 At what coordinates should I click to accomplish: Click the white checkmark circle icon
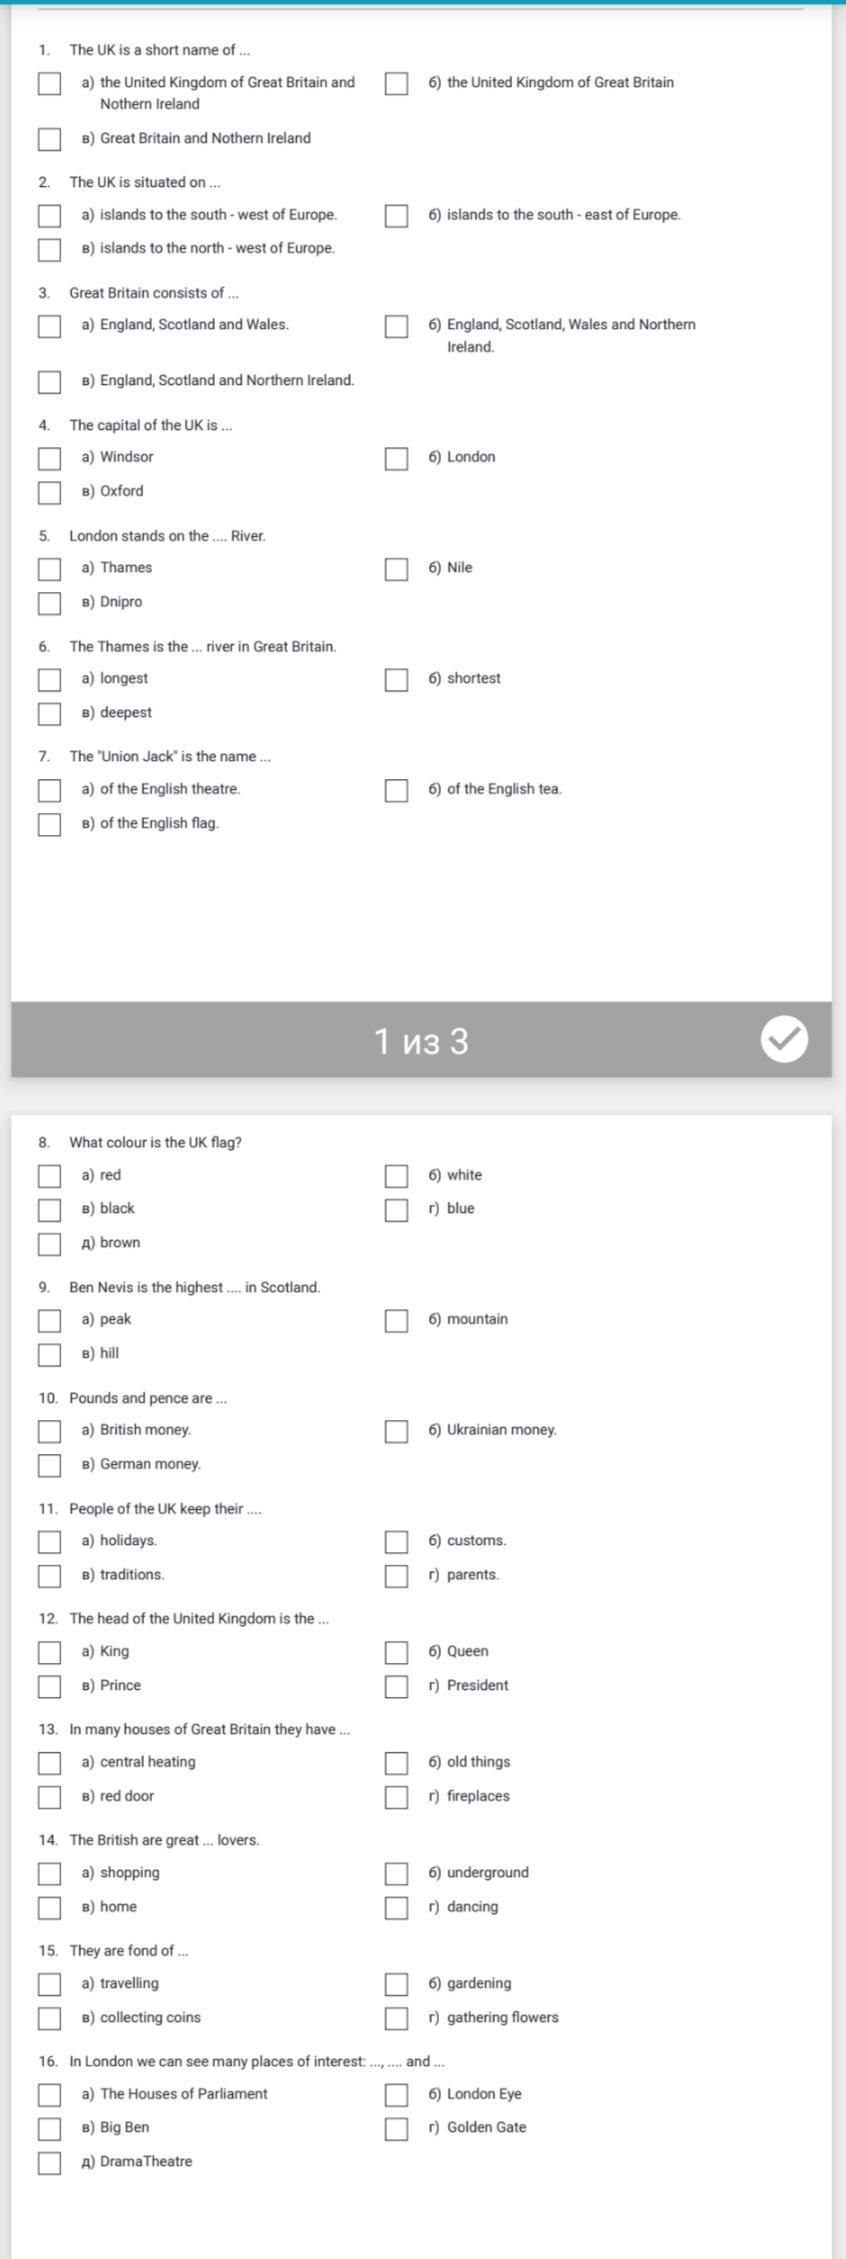coord(784,1039)
